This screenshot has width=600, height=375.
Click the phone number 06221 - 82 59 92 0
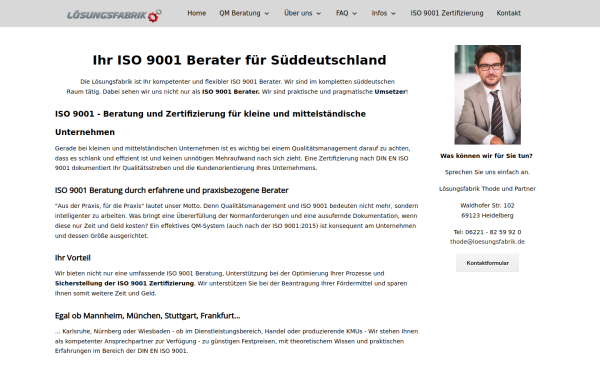coord(493,232)
